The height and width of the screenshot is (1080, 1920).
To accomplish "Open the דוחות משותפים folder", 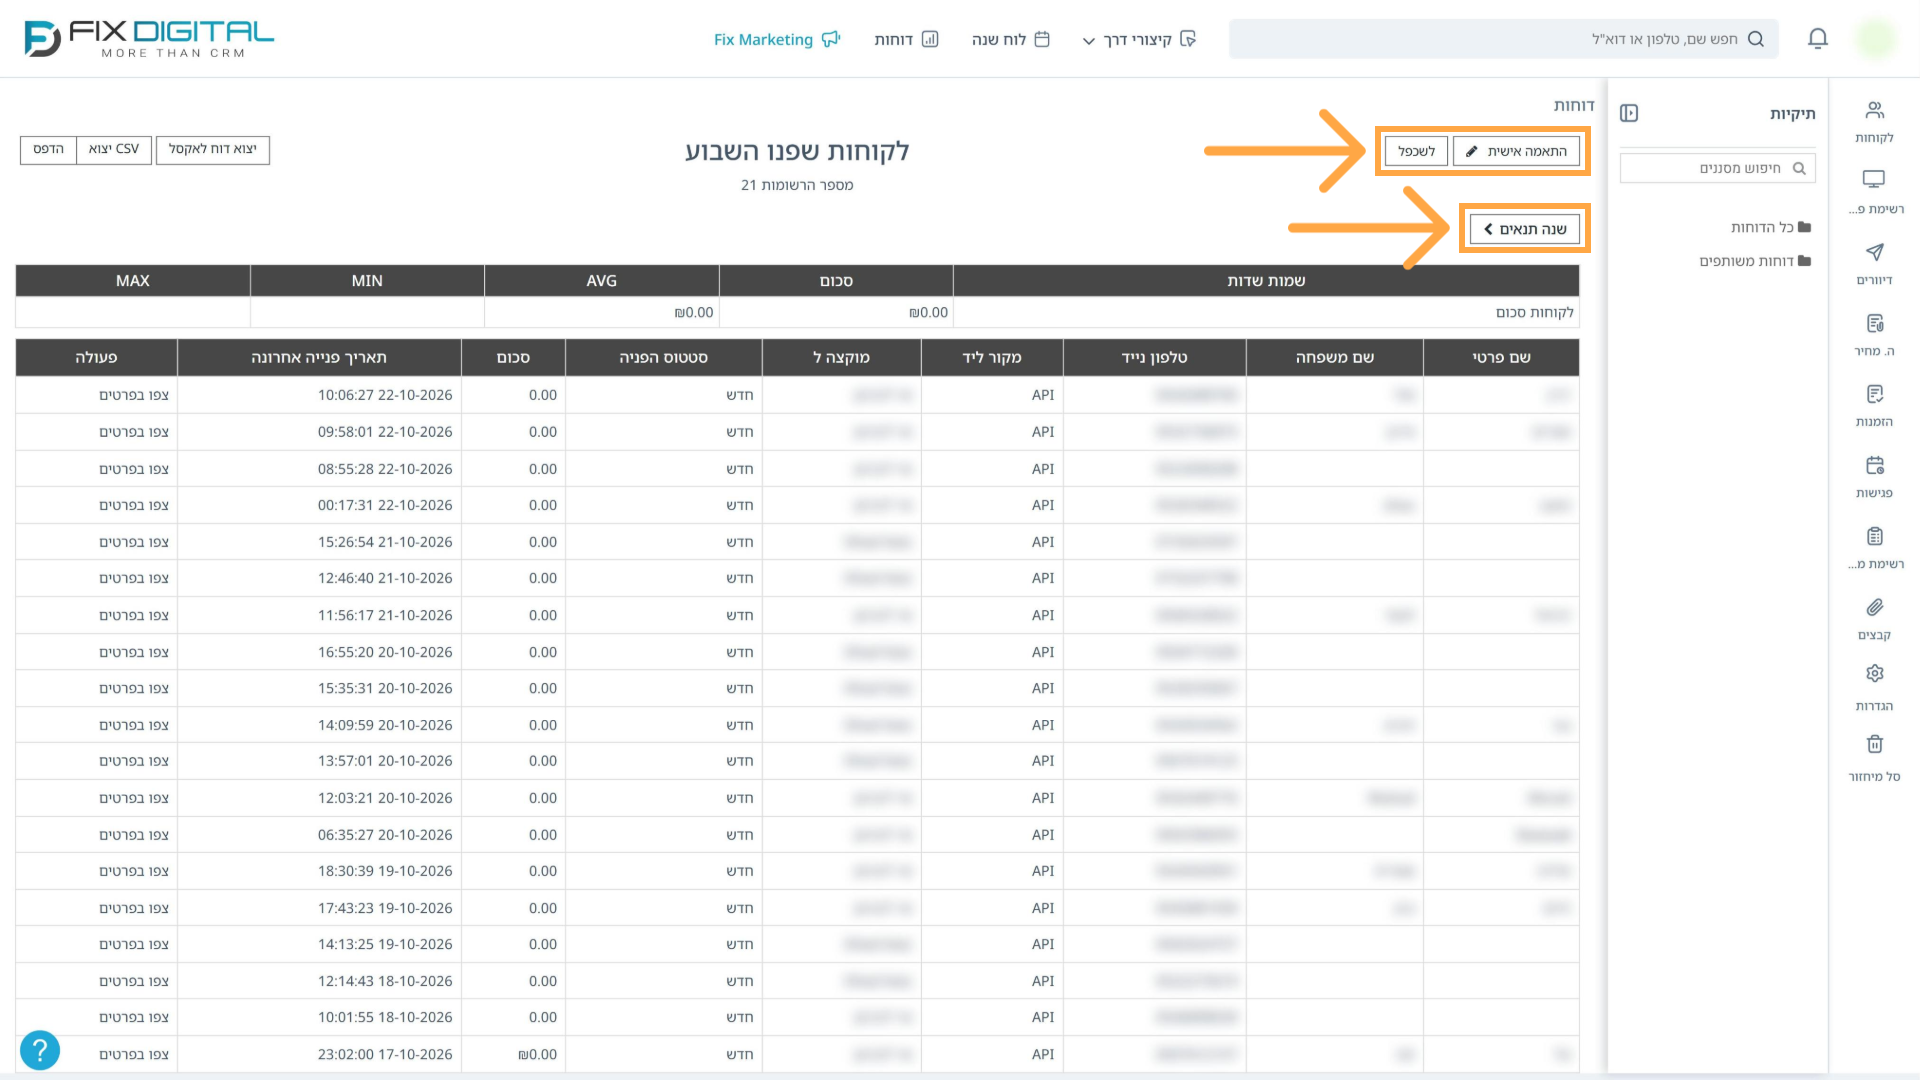I will click(x=1755, y=261).
